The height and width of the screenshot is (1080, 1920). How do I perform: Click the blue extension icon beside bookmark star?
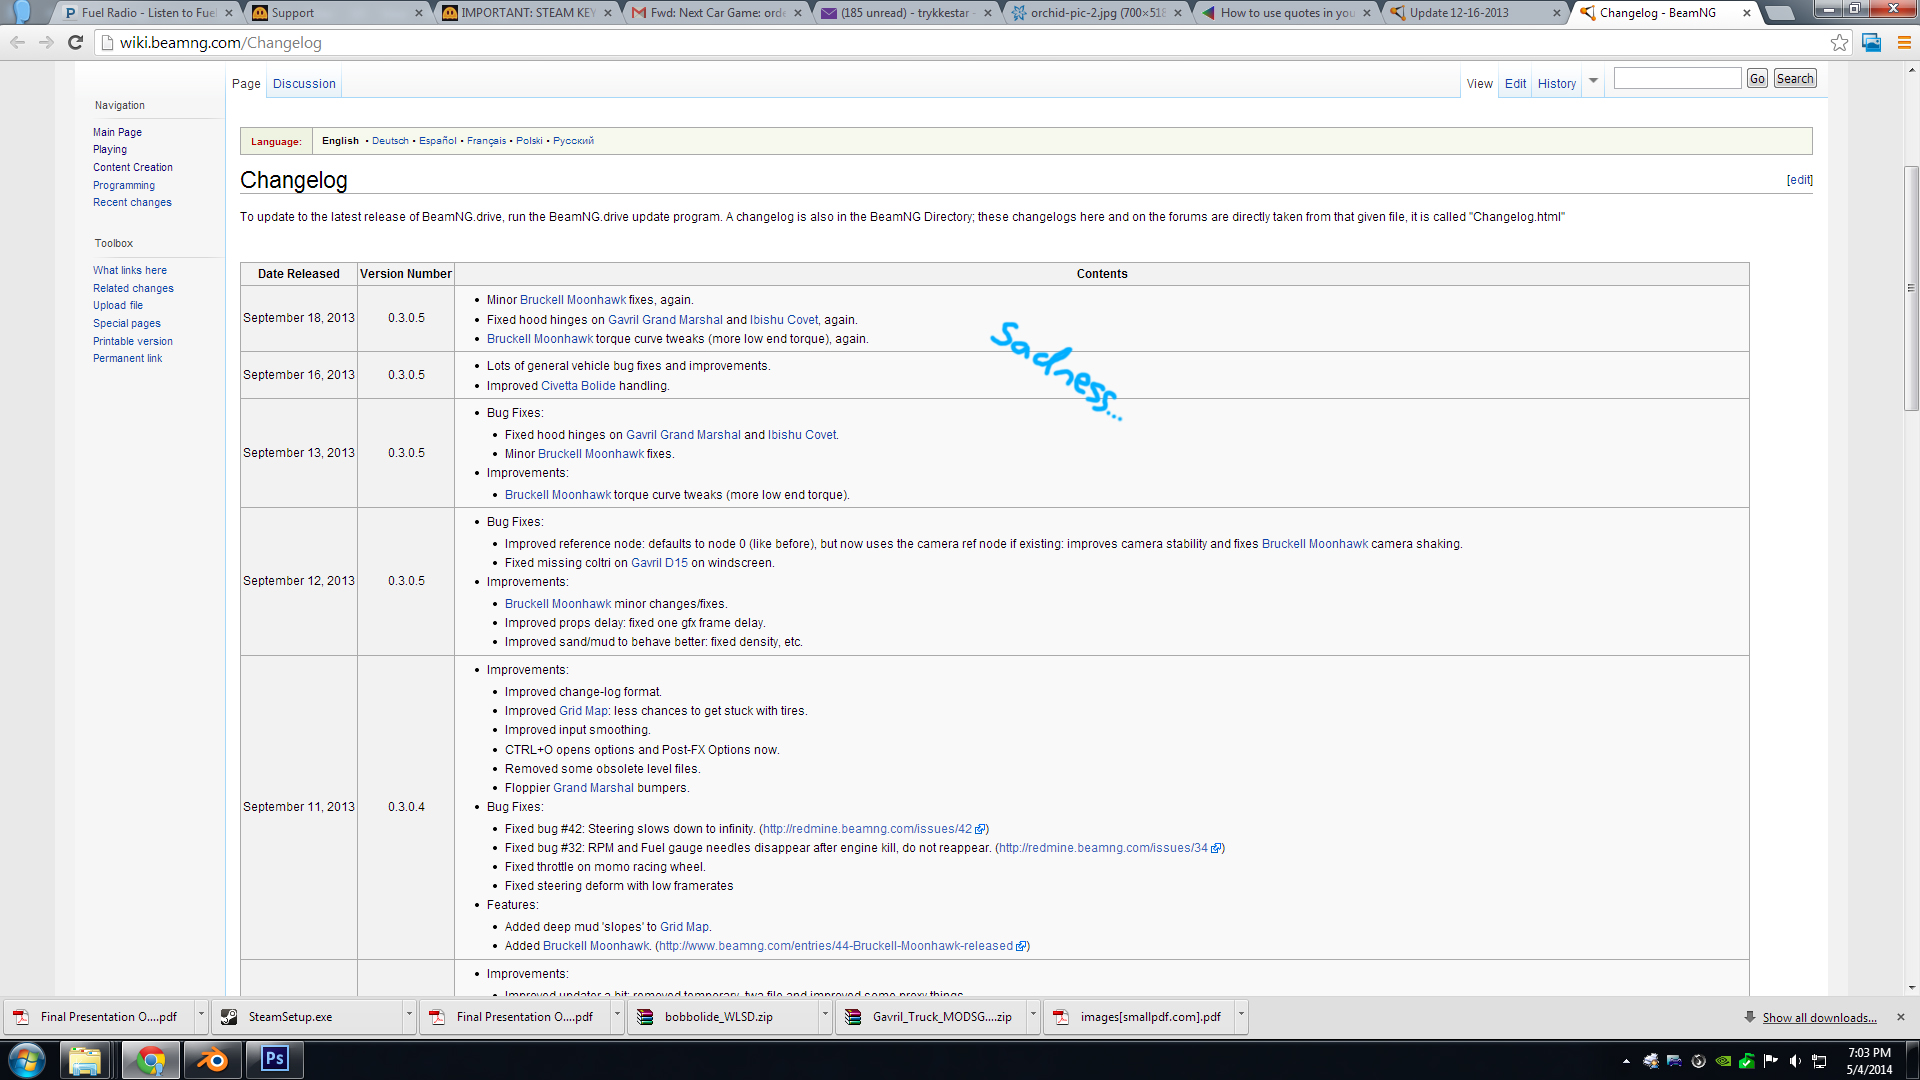[1871, 42]
